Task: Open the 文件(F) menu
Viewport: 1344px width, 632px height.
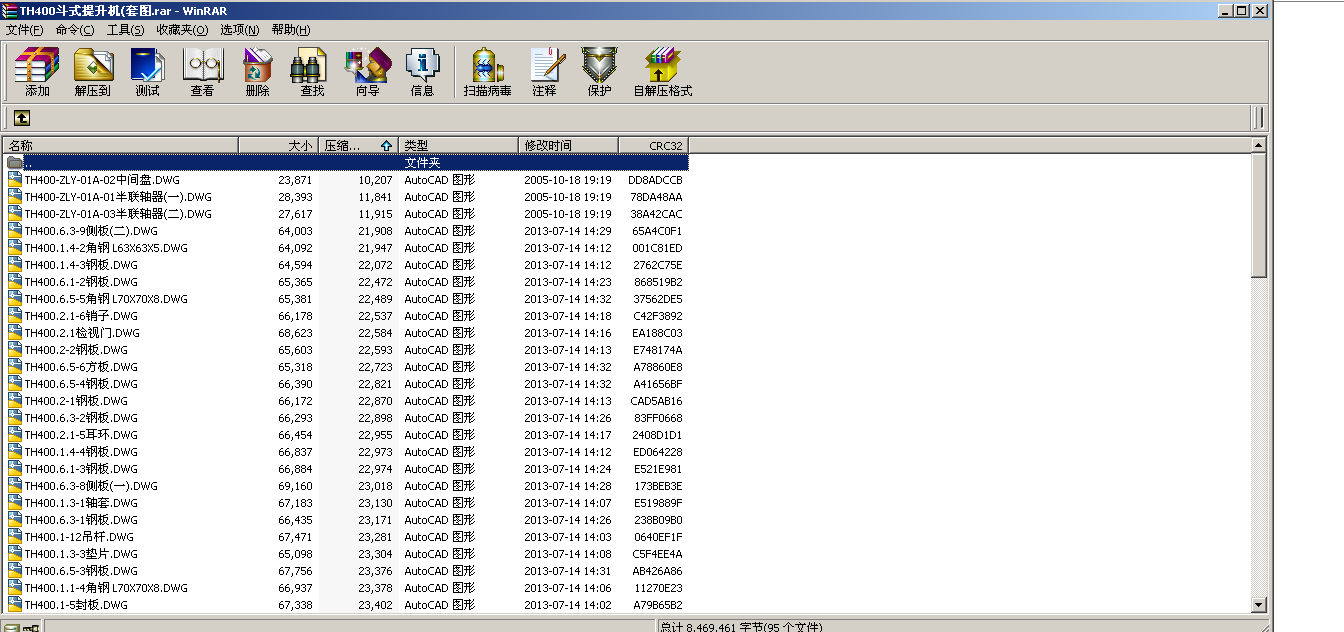Action: [25, 30]
